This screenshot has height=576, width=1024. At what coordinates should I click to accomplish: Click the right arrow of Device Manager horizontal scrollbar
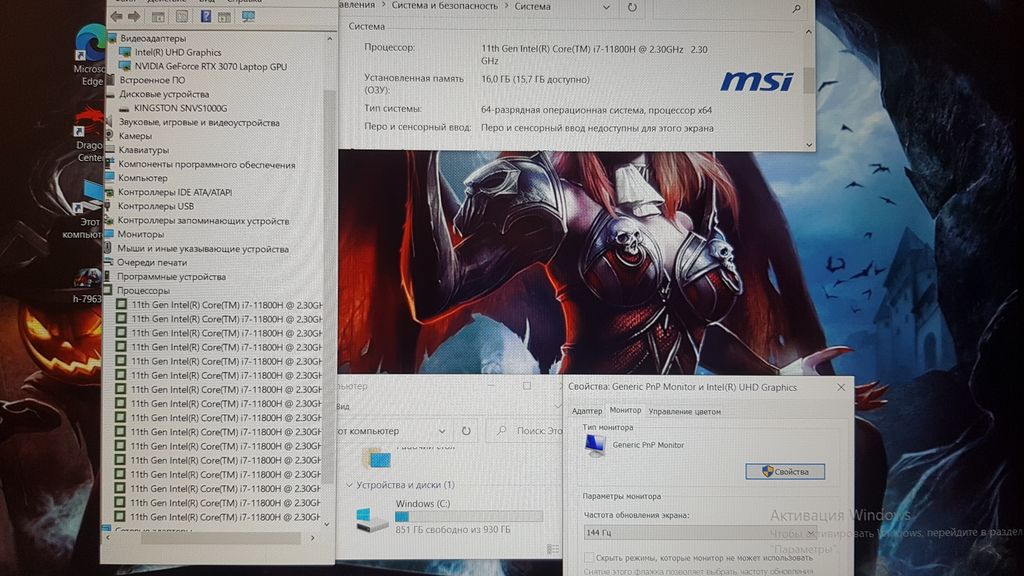[x=313, y=538]
